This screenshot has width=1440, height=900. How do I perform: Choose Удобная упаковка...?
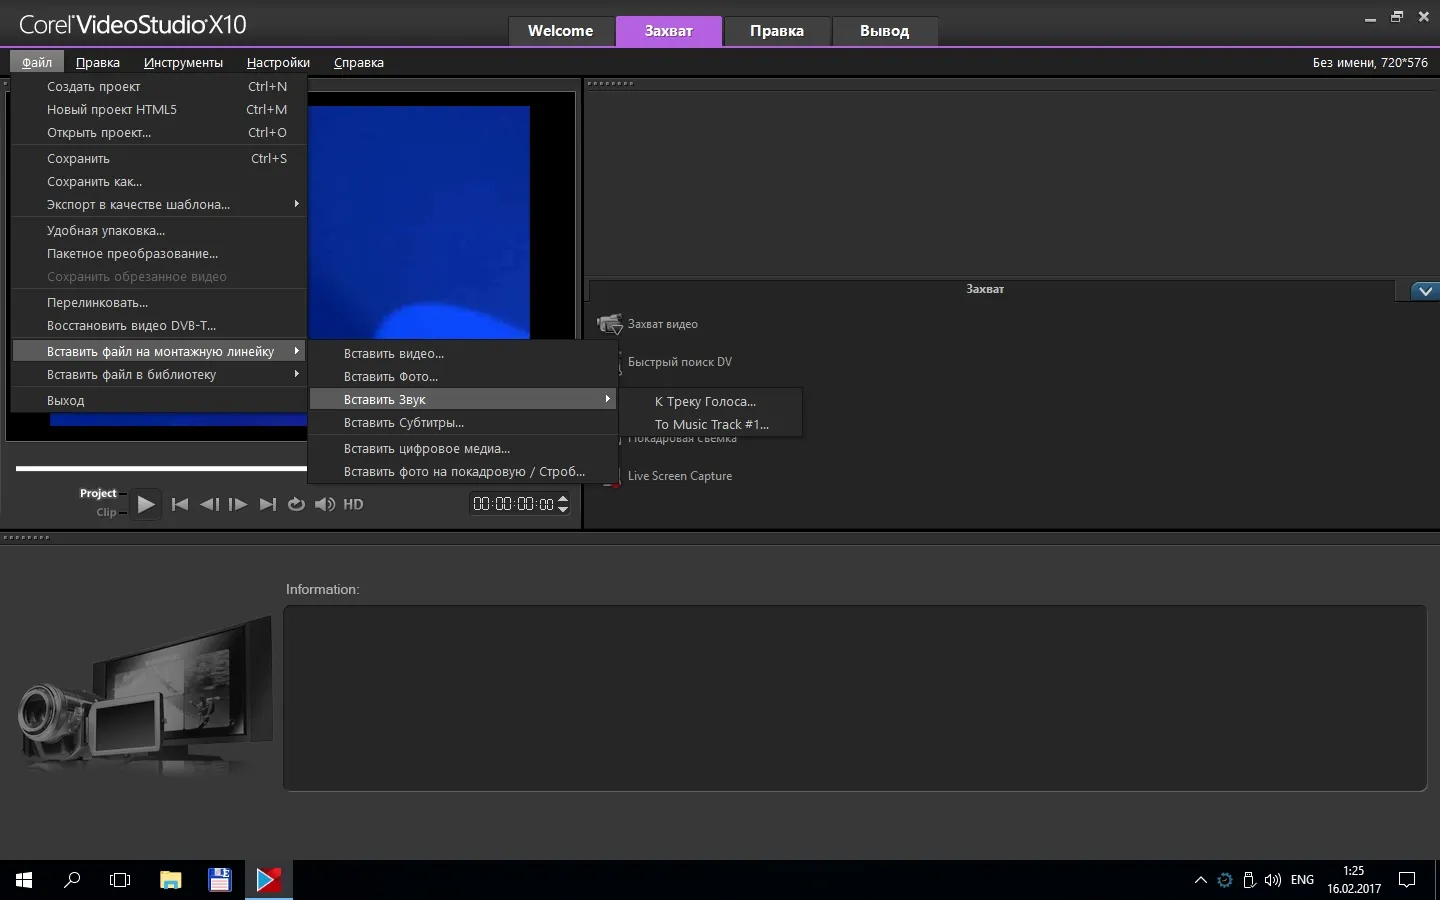tap(159, 230)
